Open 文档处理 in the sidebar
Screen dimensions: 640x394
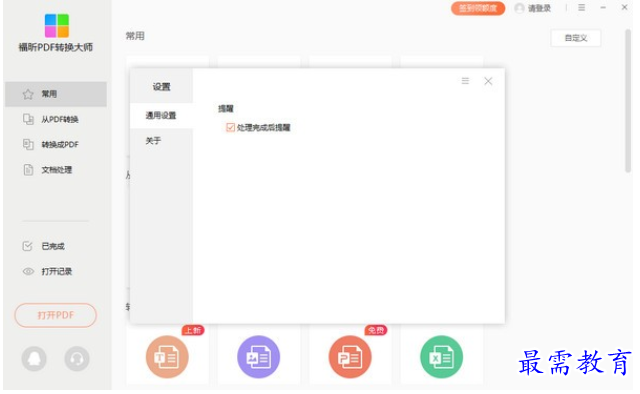tap(56, 170)
